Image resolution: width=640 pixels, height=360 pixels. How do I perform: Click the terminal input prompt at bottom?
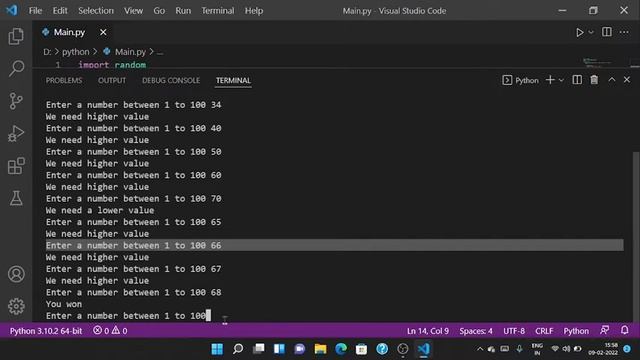click(128, 316)
